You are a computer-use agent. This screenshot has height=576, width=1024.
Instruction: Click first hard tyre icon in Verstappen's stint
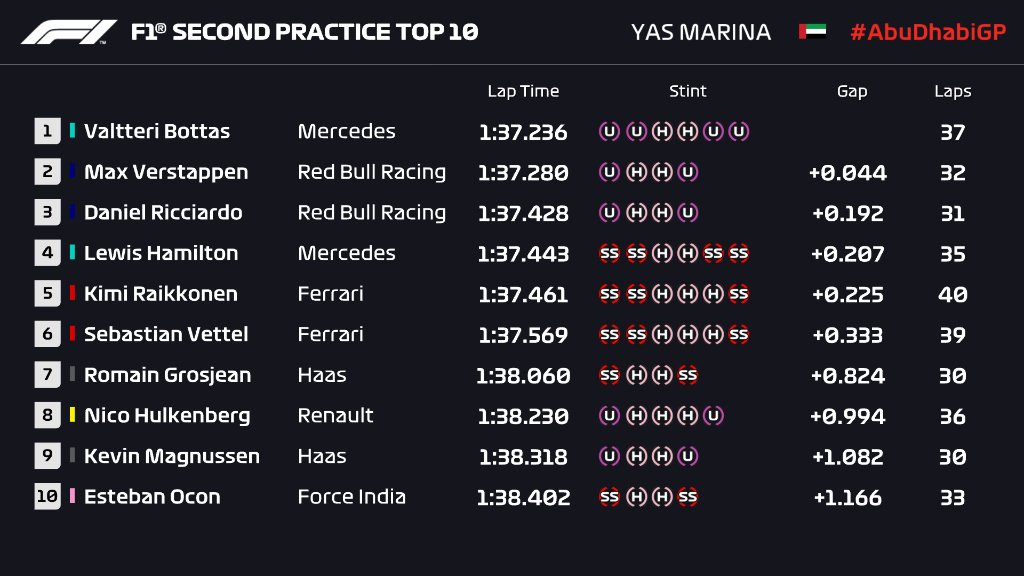[x=635, y=172]
